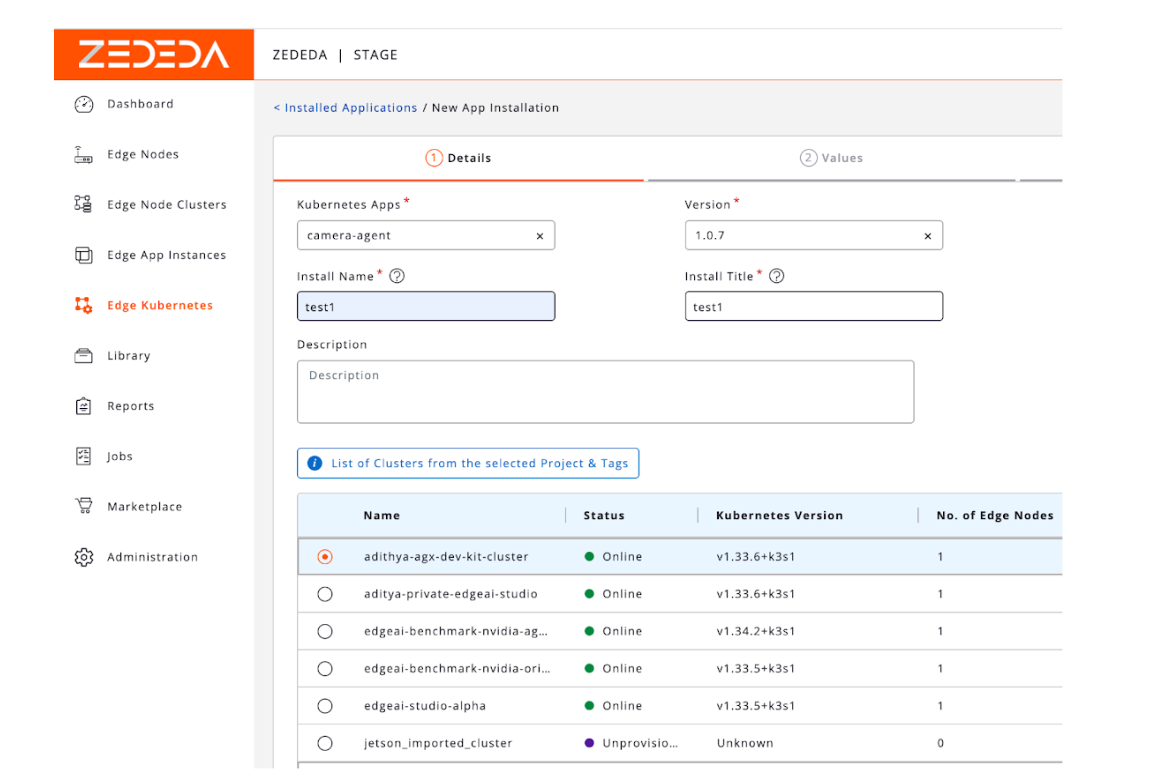Open Reports using the clipboard icon
This screenshot has height=784, width=1167.
tap(84, 406)
